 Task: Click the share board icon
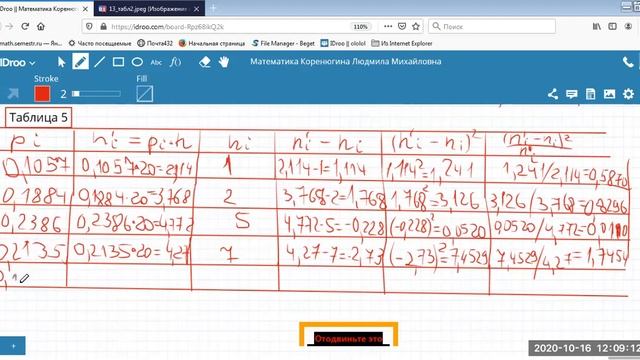pyautogui.click(x=553, y=94)
